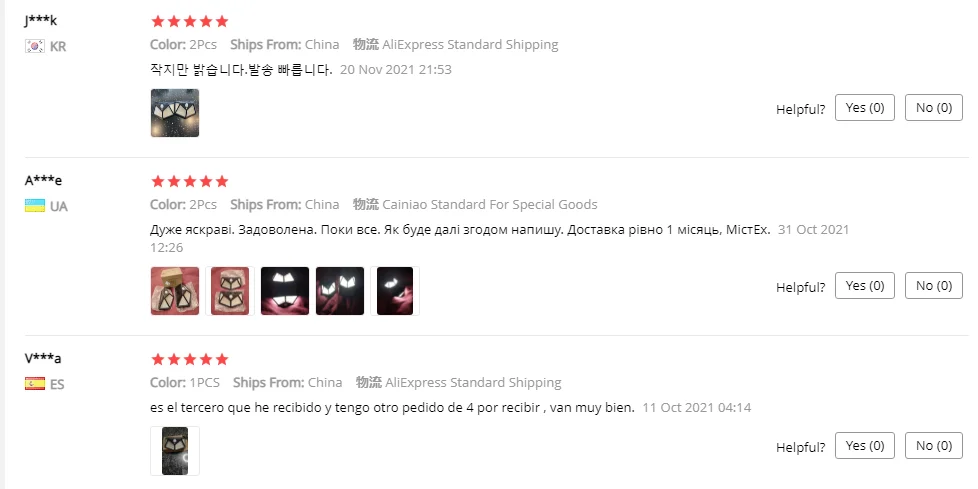This screenshot has height=489, width=978.
Task: Open A***e's fifth review photo
Action: (x=395, y=291)
